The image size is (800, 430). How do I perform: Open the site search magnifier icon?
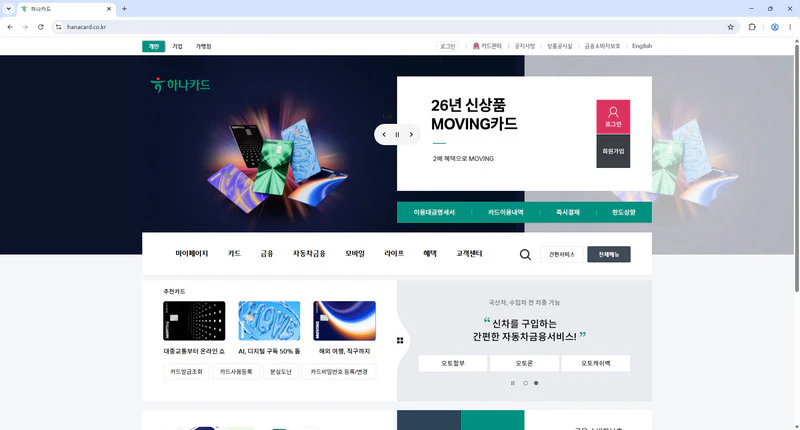coord(525,254)
